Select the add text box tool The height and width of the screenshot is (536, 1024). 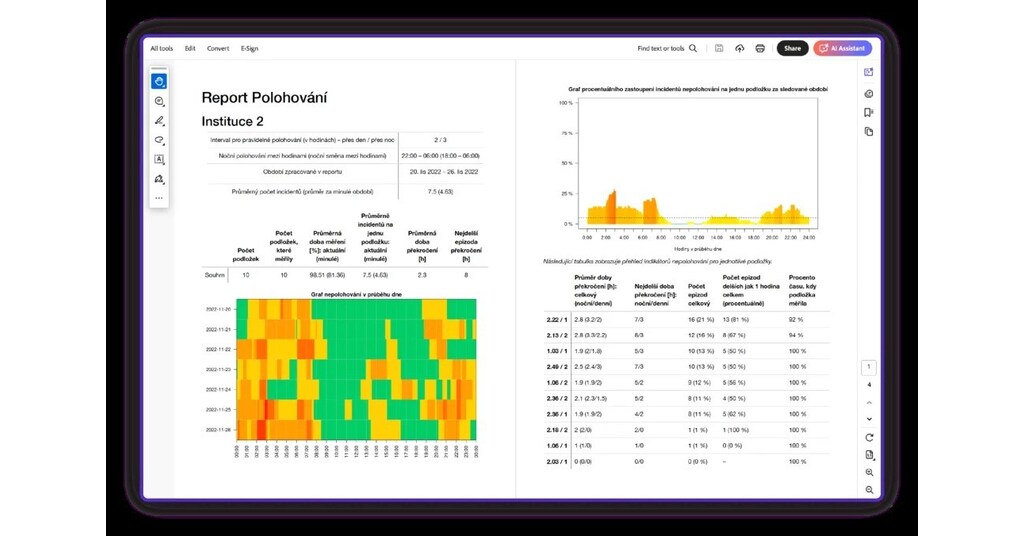159,159
